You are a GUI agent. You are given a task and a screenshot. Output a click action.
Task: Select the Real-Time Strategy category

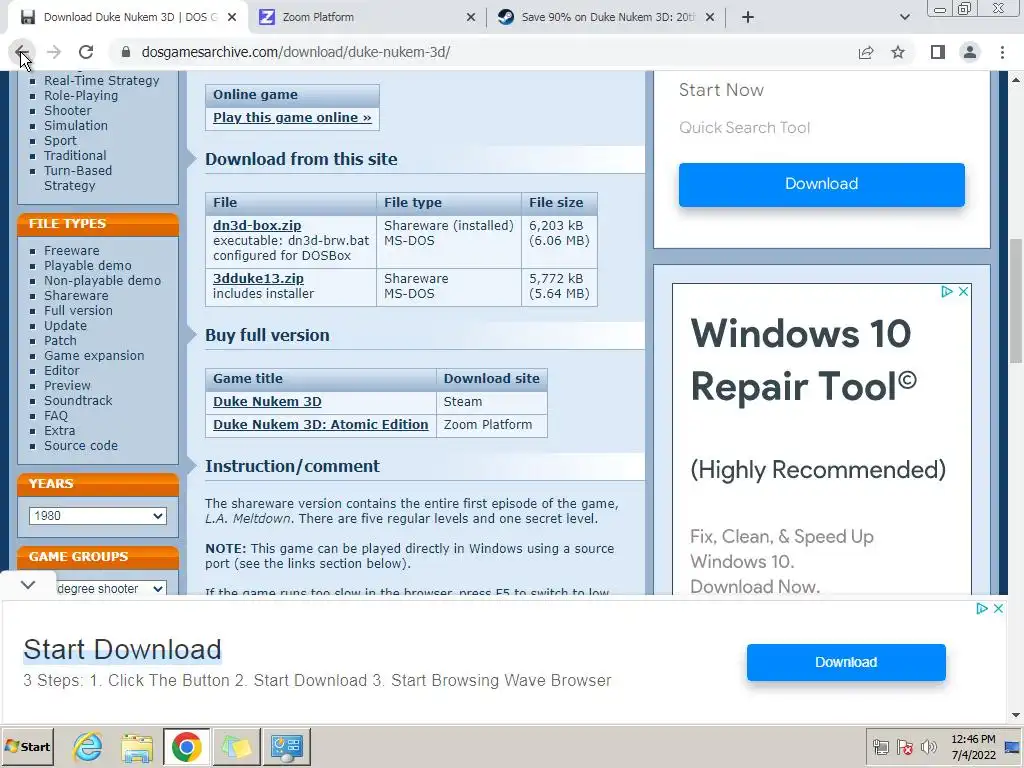(101, 80)
